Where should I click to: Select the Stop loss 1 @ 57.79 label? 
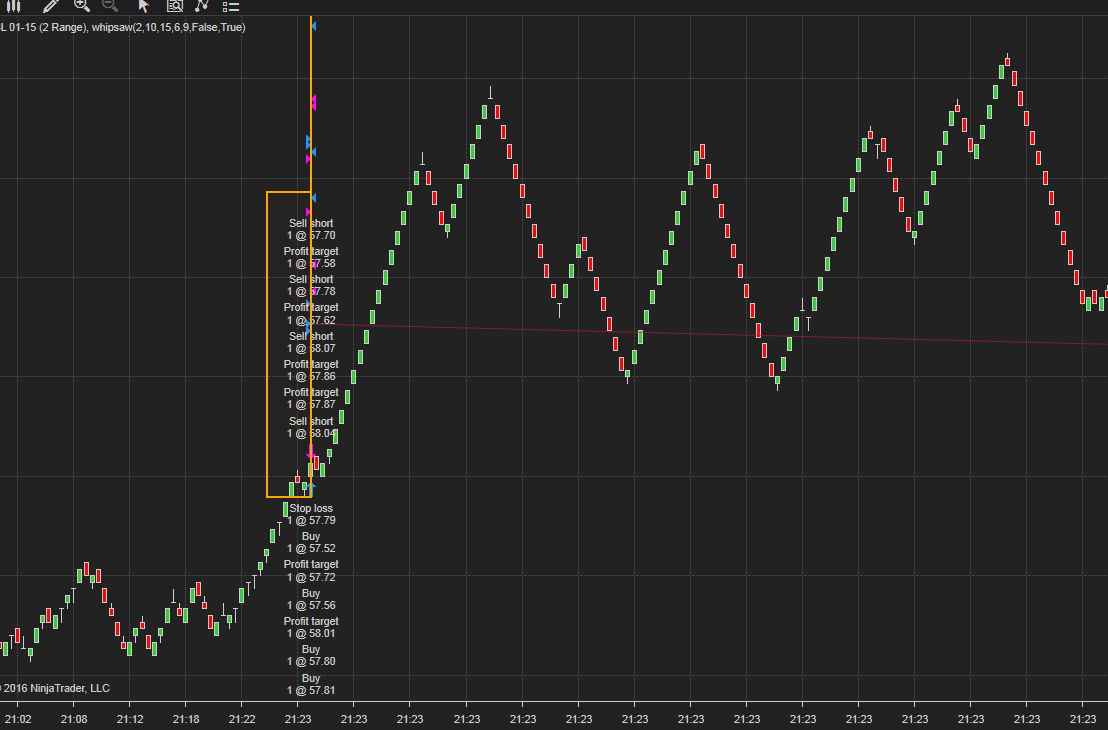(x=311, y=514)
